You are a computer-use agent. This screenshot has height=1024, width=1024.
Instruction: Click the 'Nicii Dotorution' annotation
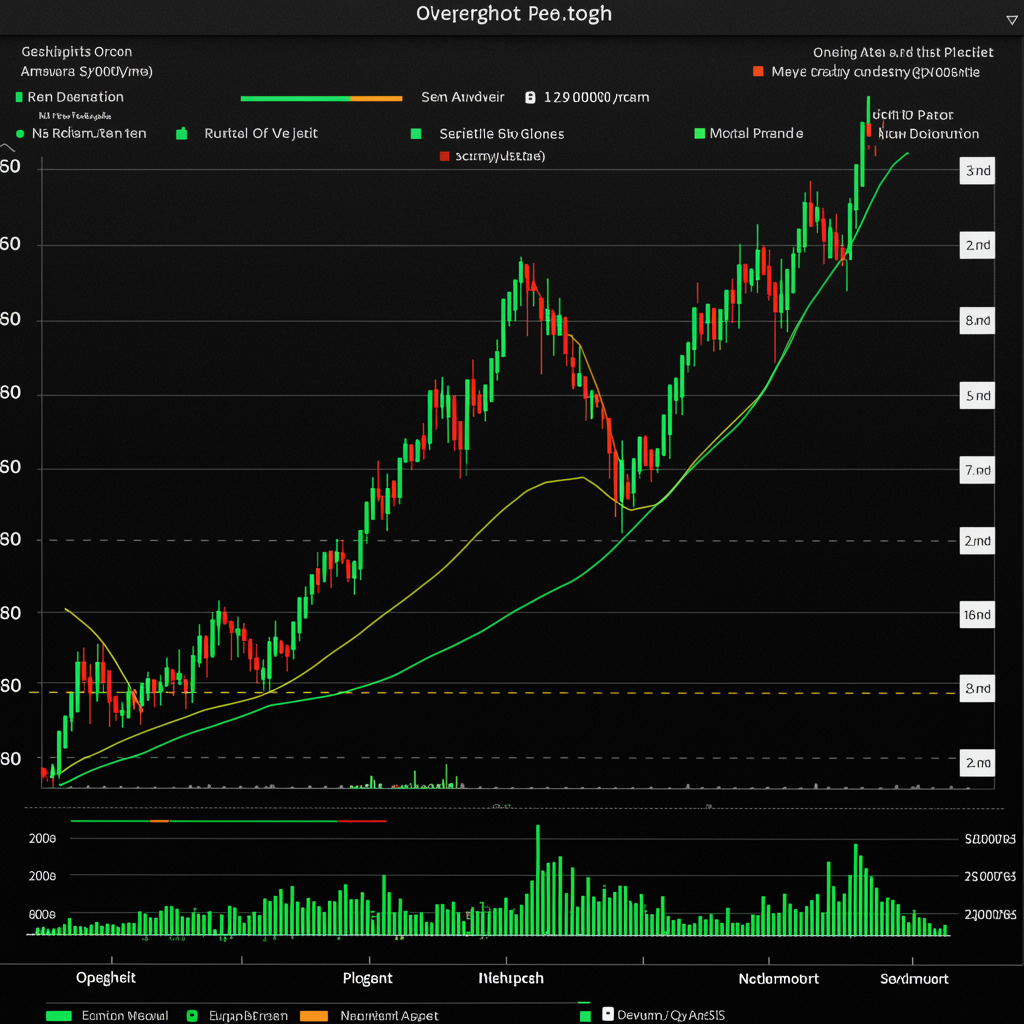coord(929,134)
